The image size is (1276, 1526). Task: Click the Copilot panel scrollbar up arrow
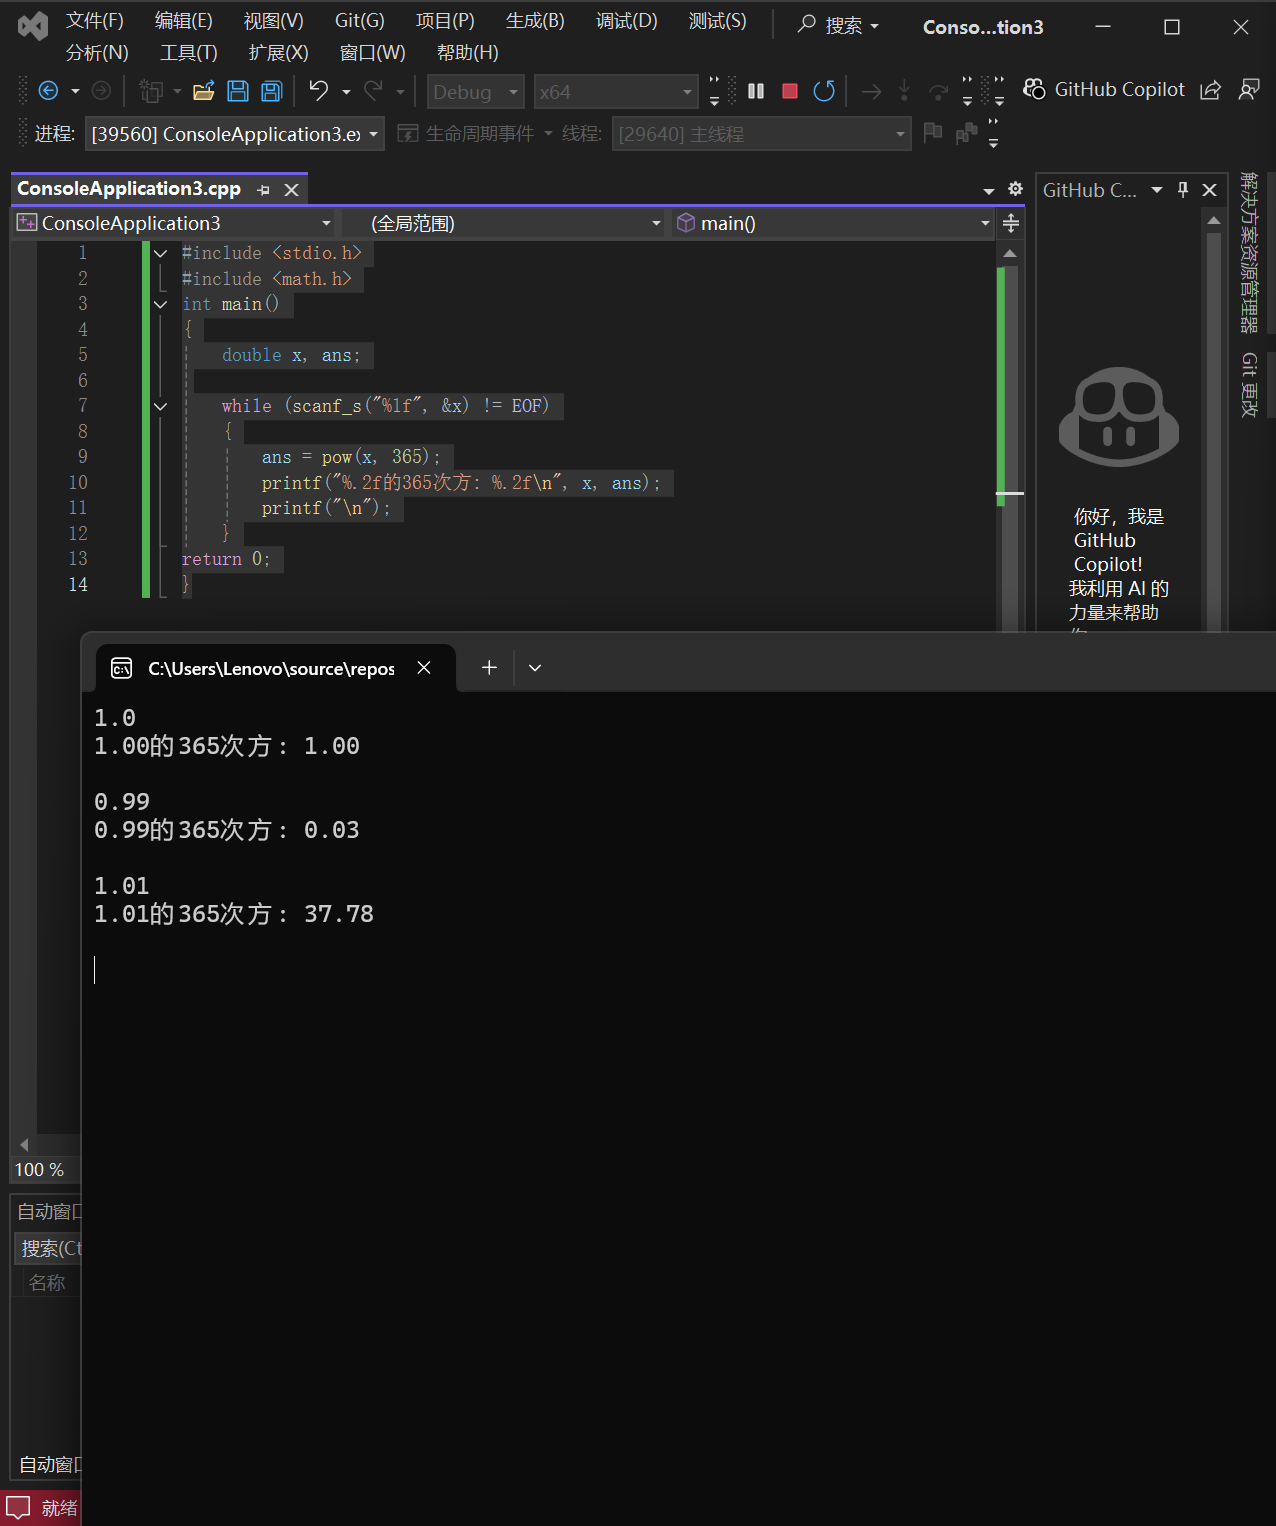1214,220
